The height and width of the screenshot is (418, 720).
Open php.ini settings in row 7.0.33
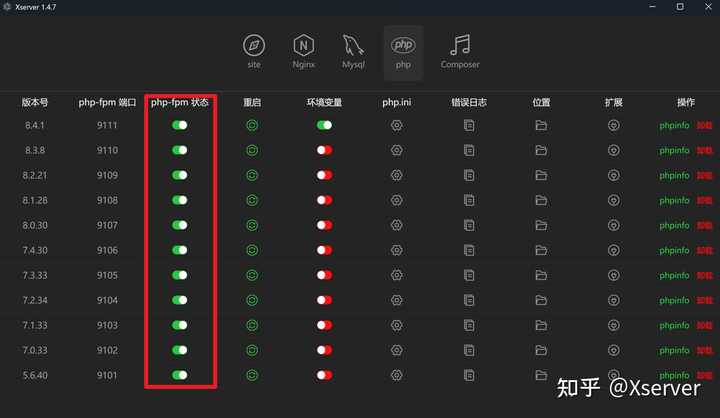[x=397, y=350]
